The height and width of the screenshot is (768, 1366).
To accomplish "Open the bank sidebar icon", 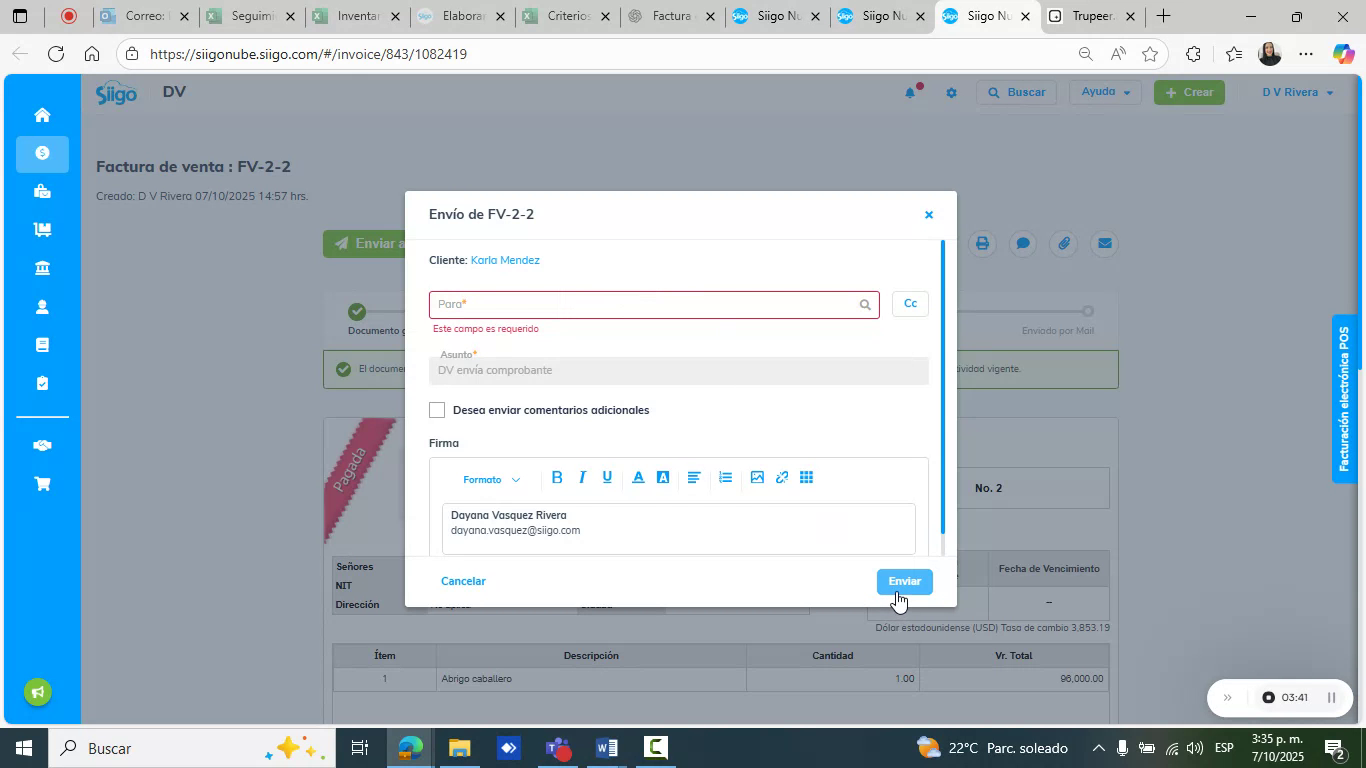I will (42, 268).
